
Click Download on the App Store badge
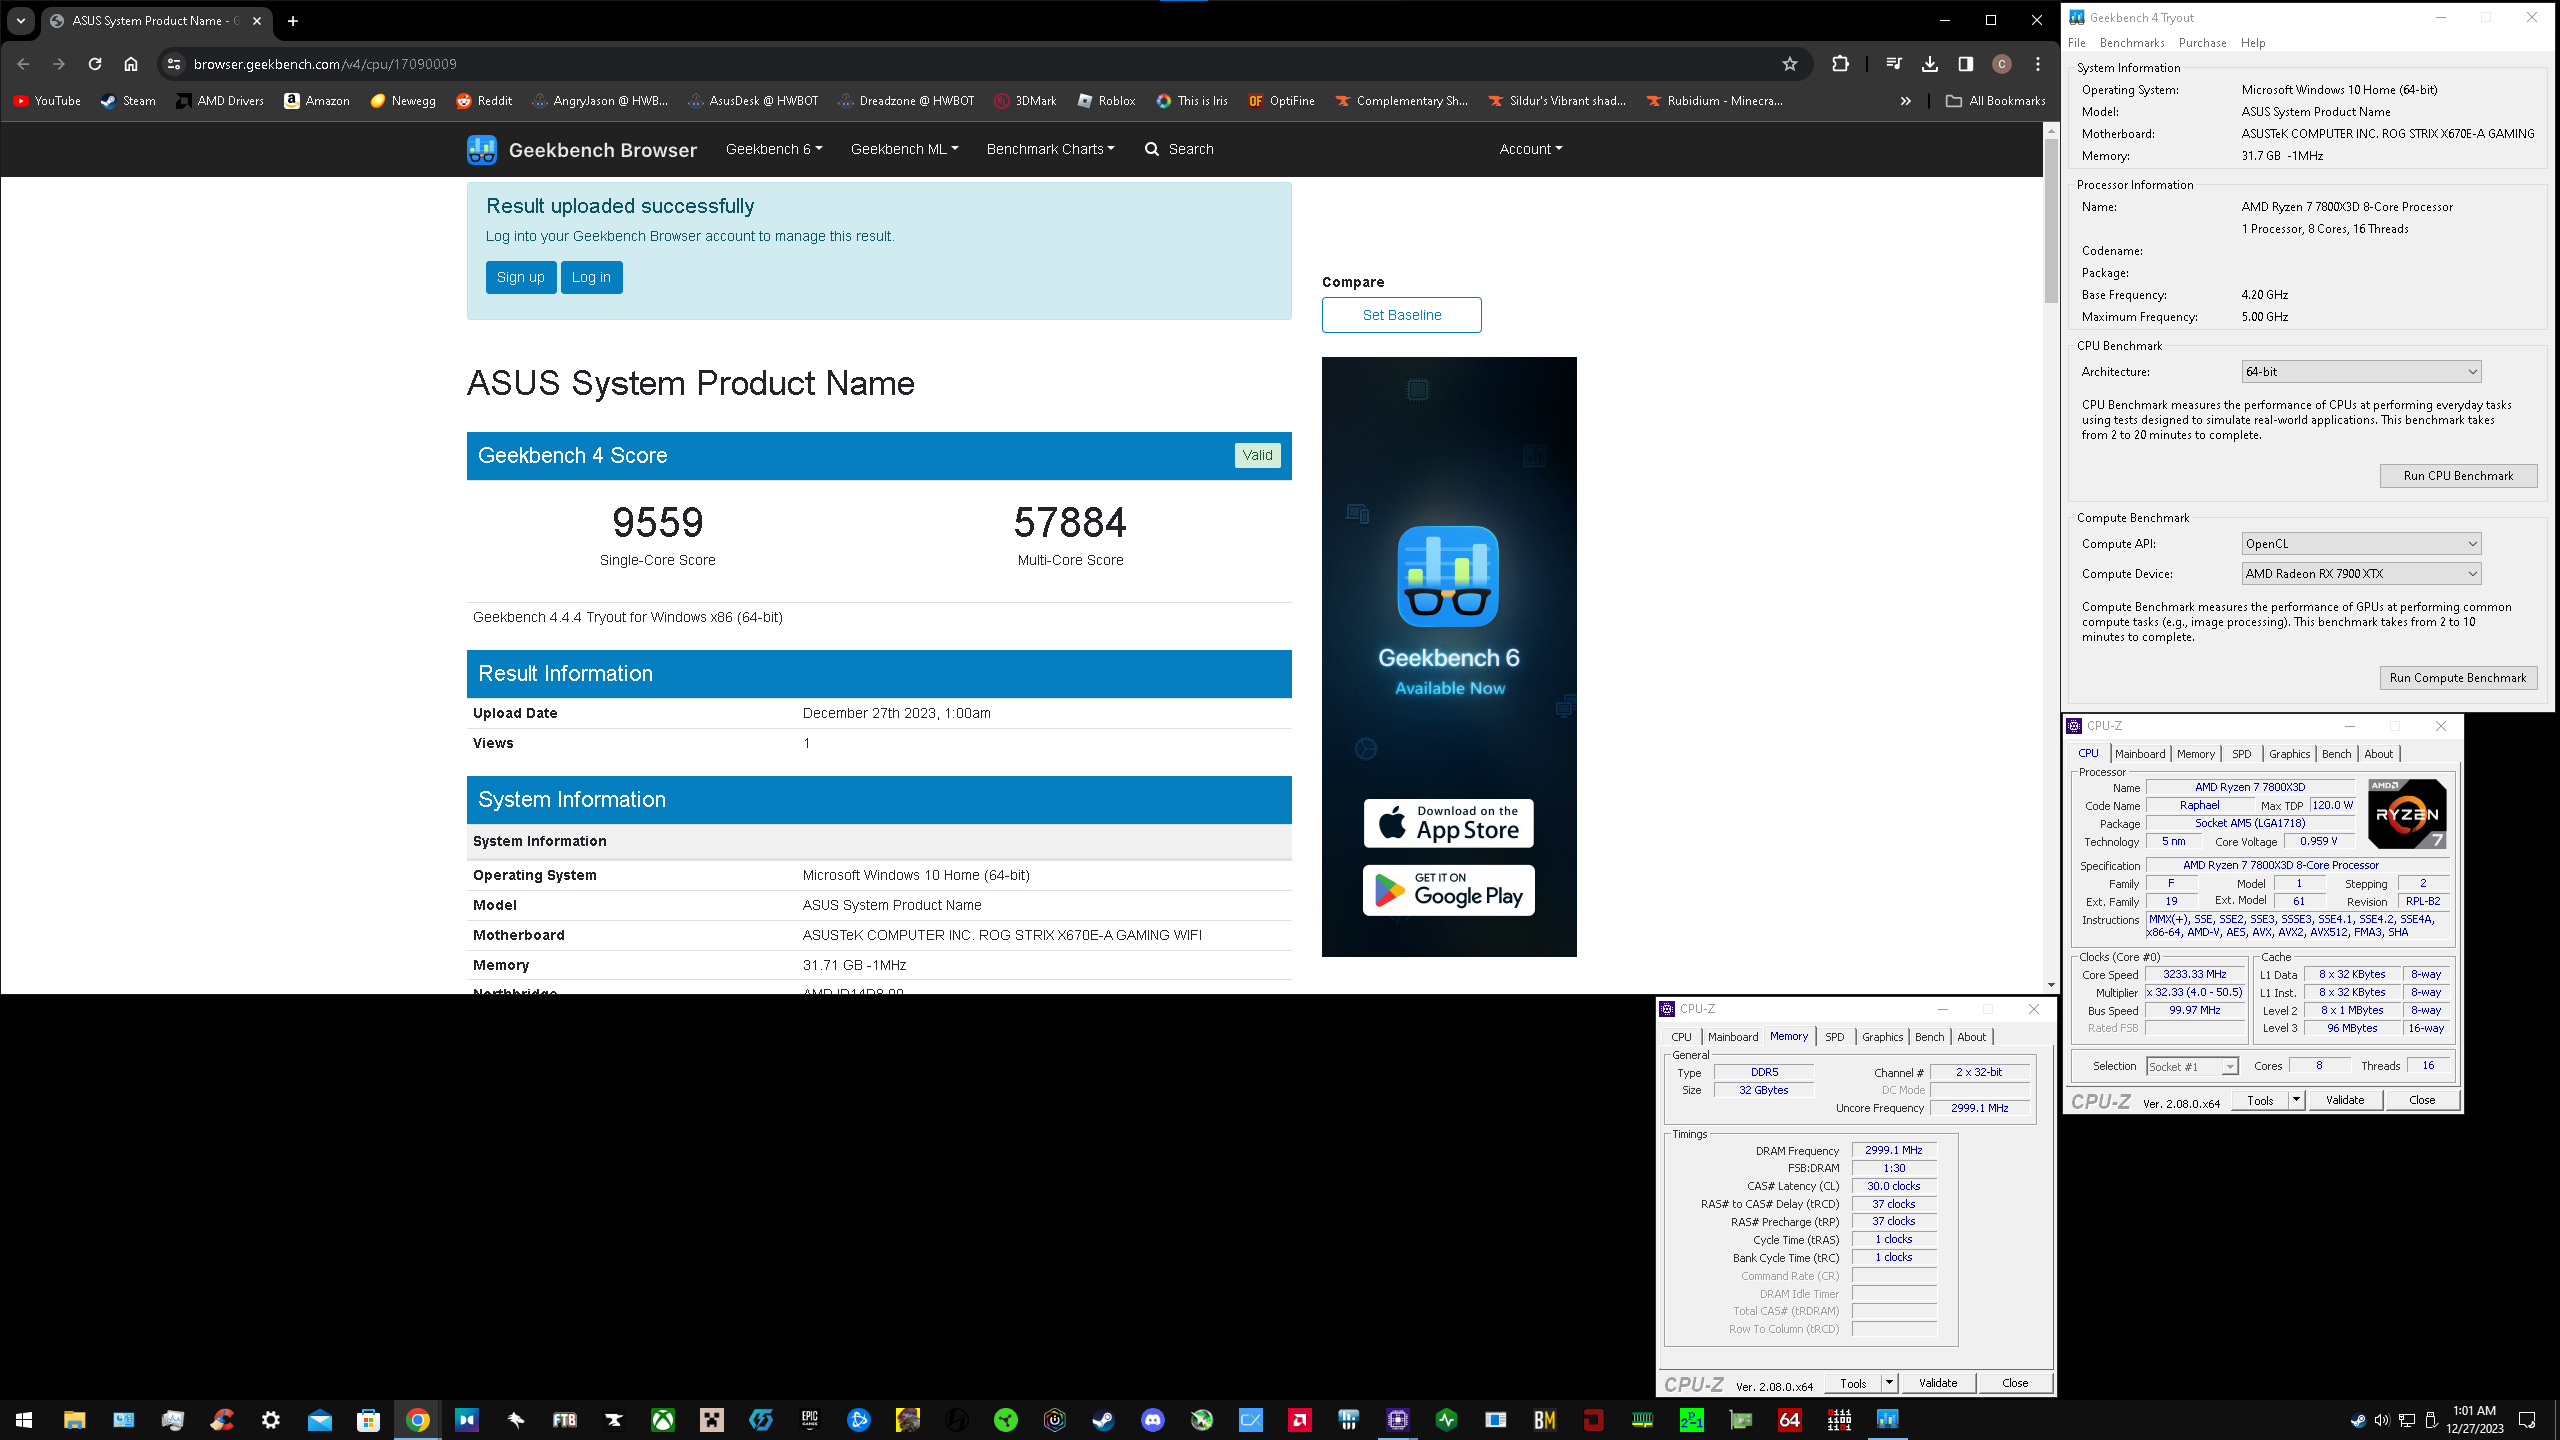pyautogui.click(x=1448, y=823)
